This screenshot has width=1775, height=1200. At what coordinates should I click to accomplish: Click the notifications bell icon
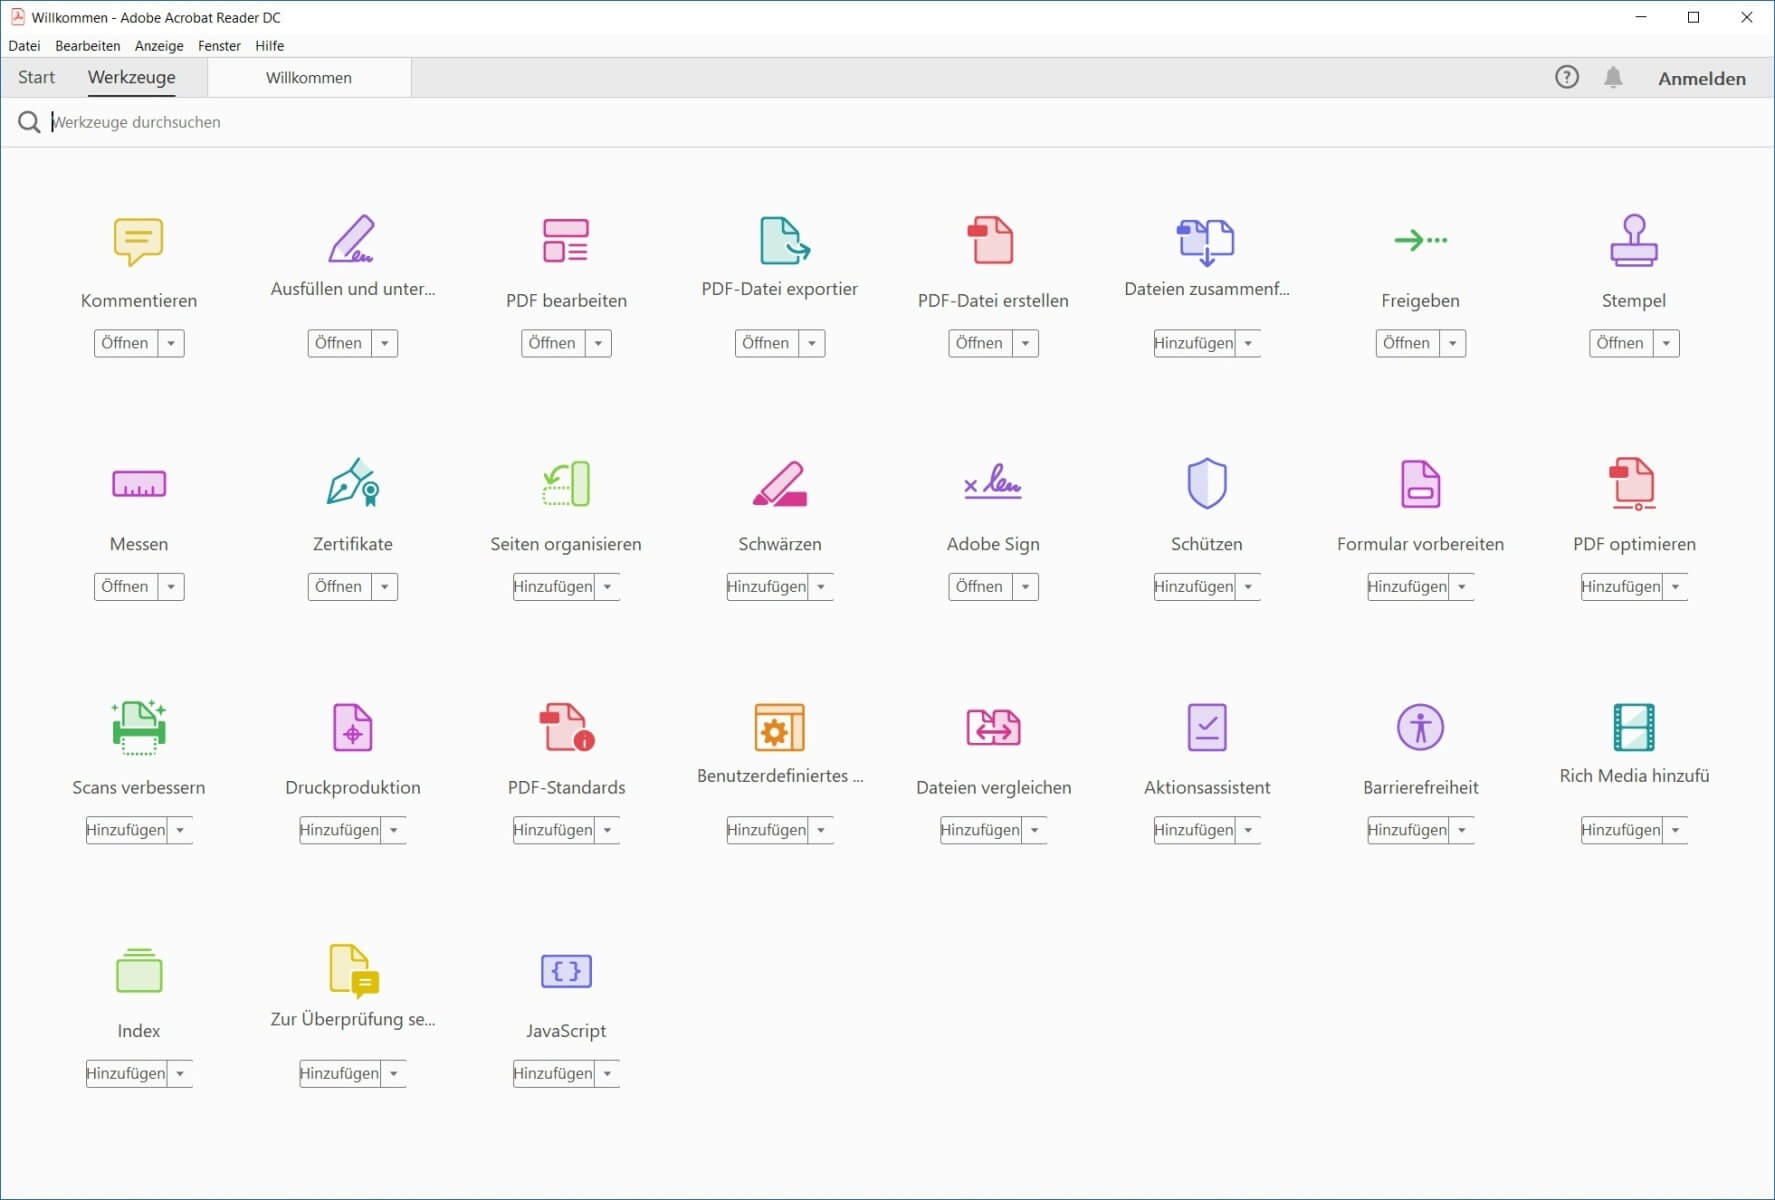pyautogui.click(x=1612, y=78)
